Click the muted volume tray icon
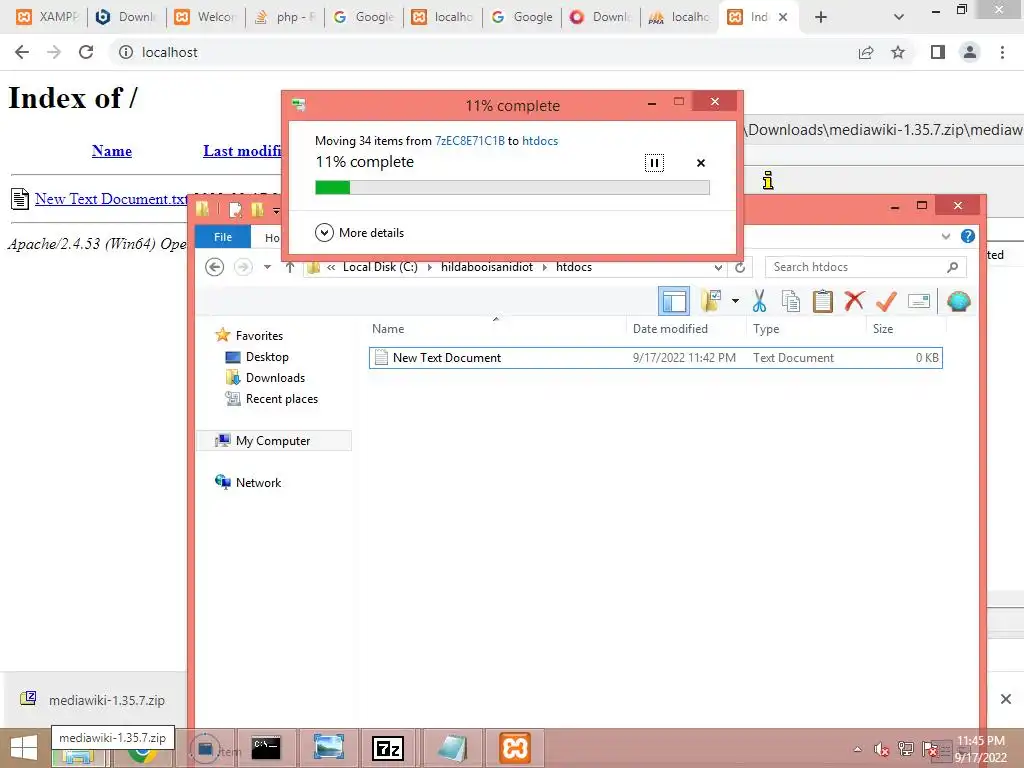 pyautogui.click(x=881, y=749)
